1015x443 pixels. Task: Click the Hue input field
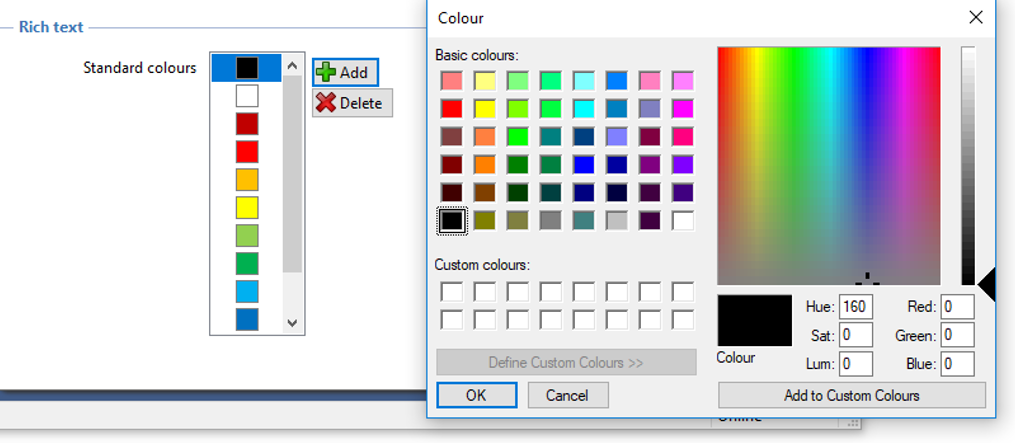pyautogui.click(x=856, y=306)
